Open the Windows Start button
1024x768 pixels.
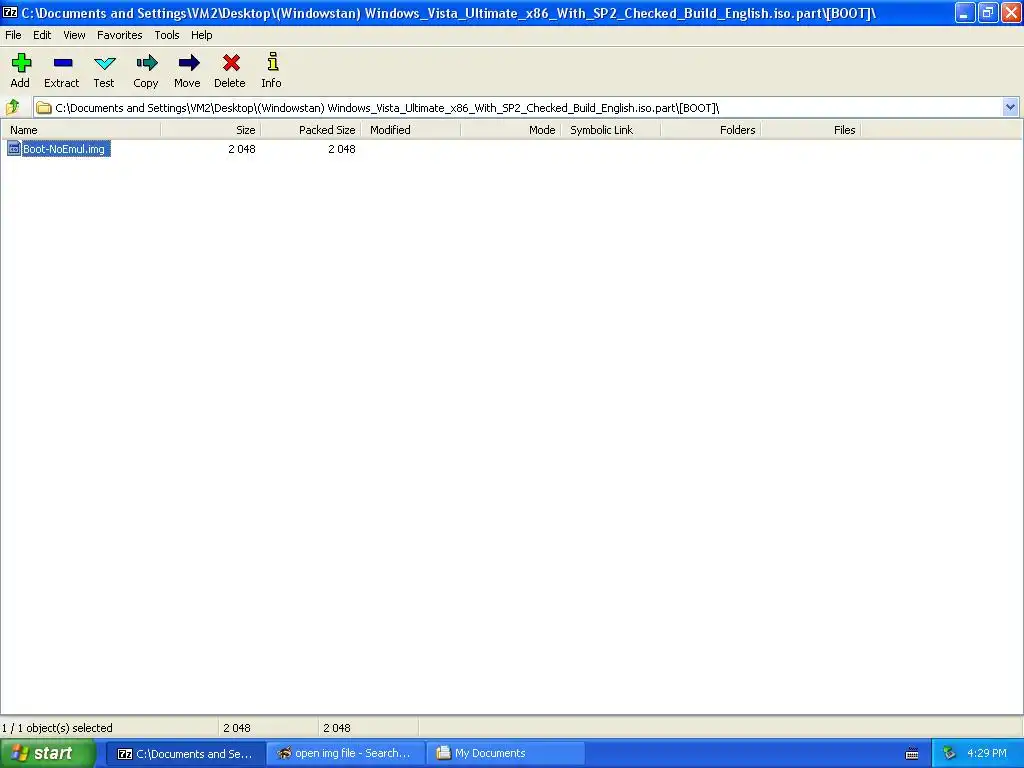[48, 753]
